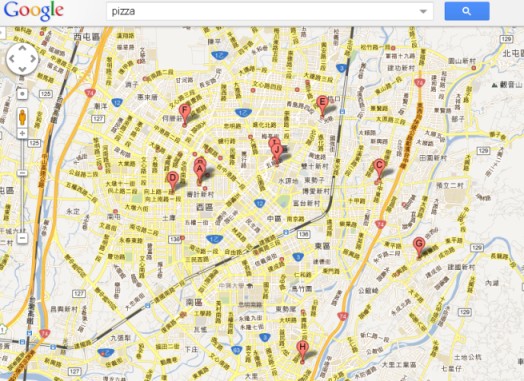The width and height of the screenshot is (524, 381).
Task: Click the Google logo
Action: tap(33, 11)
